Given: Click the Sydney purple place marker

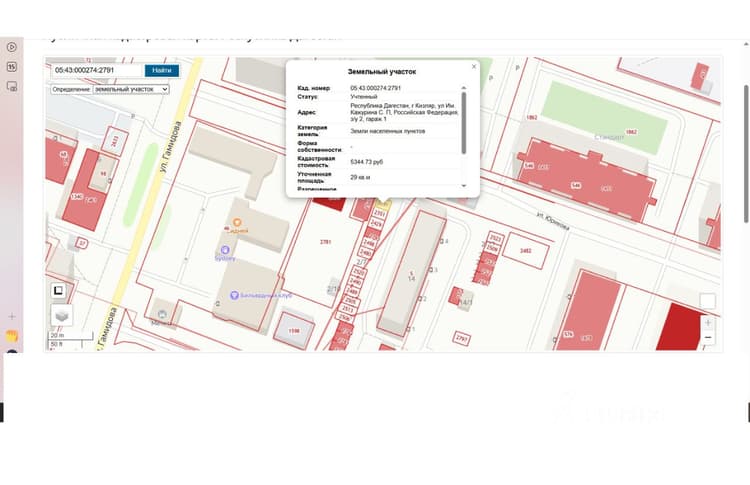Looking at the screenshot, I should click(x=225, y=250).
